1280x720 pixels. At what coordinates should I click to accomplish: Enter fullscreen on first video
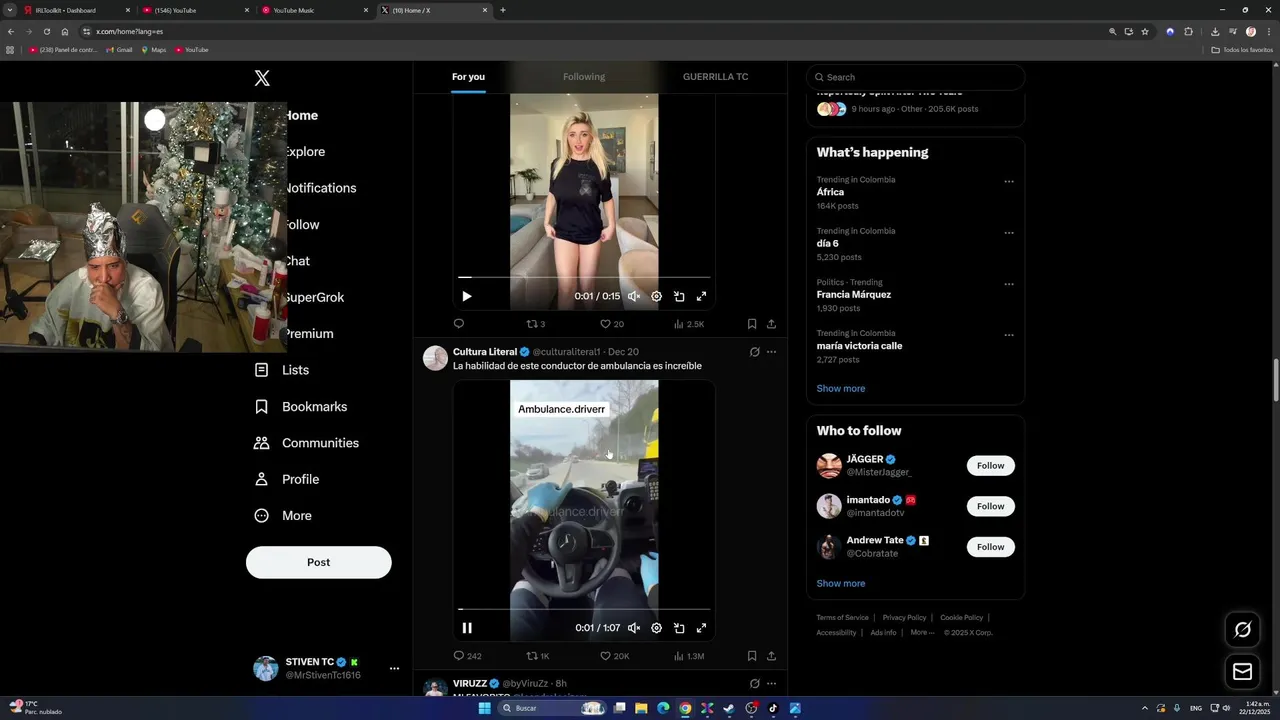point(701,296)
